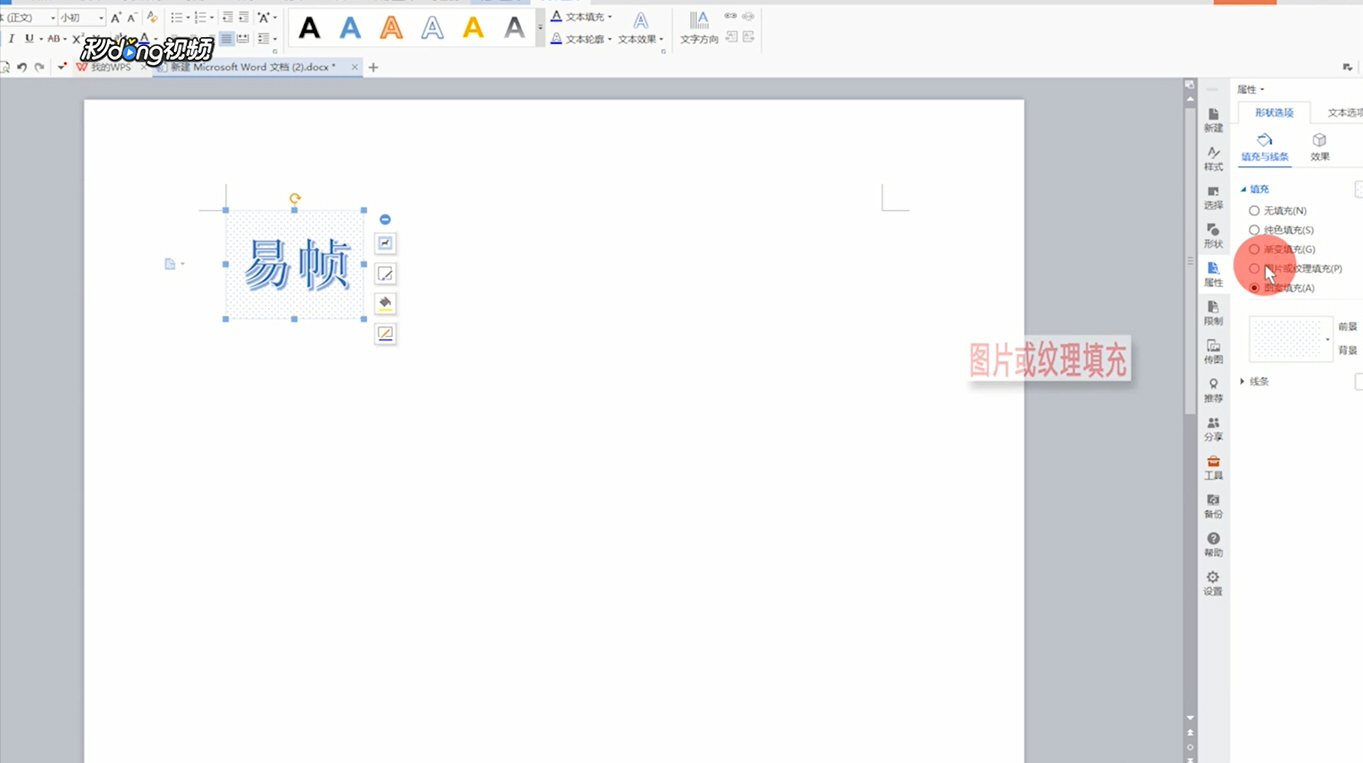1363x763 pixels.
Task: Select the 填充与线条 sub-tab
Action: 1265,147
